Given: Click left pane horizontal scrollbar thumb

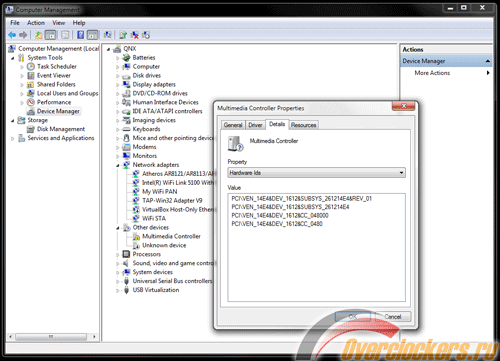Looking at the screenshot, I should coord(51,337).
